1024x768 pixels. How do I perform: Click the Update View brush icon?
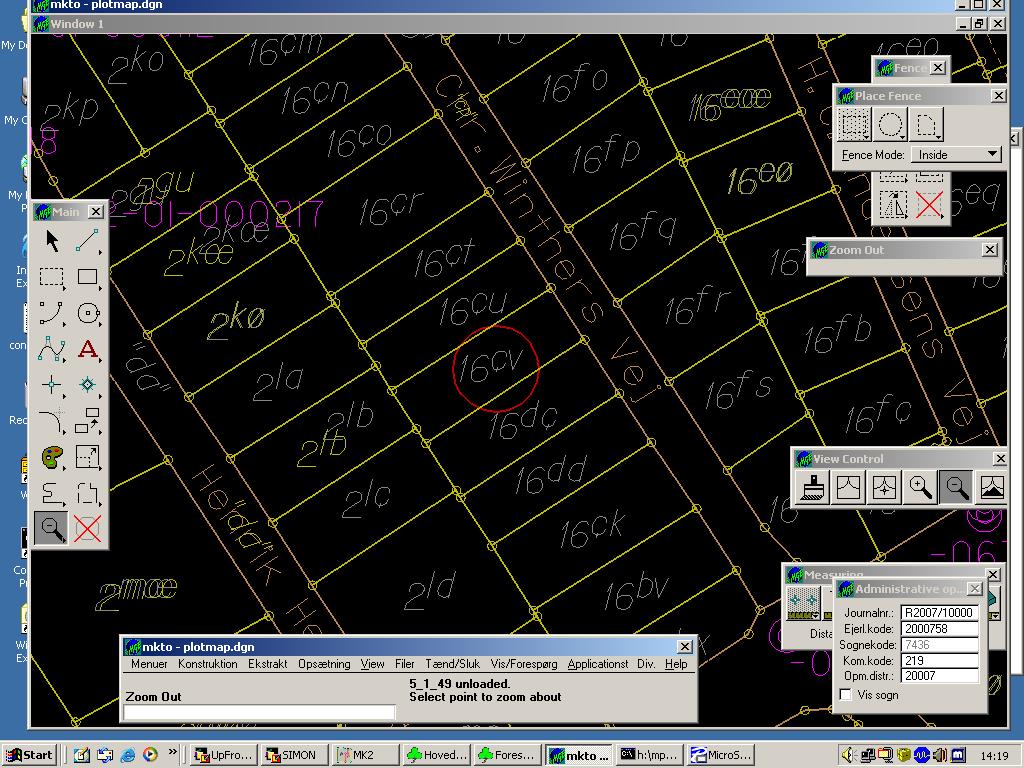pyautogui.click(x=812, y=487)
